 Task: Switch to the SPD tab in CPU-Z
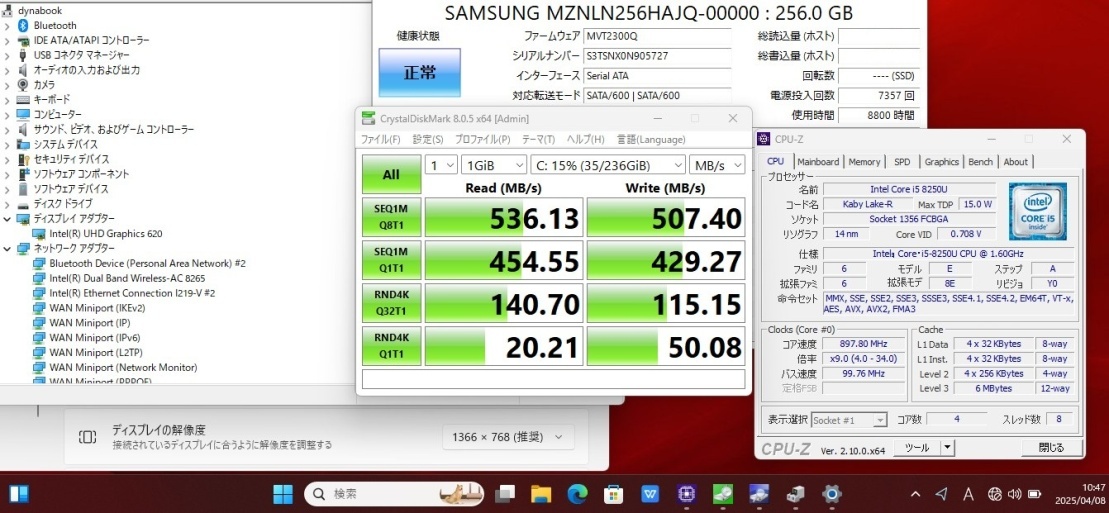point(902,161)
